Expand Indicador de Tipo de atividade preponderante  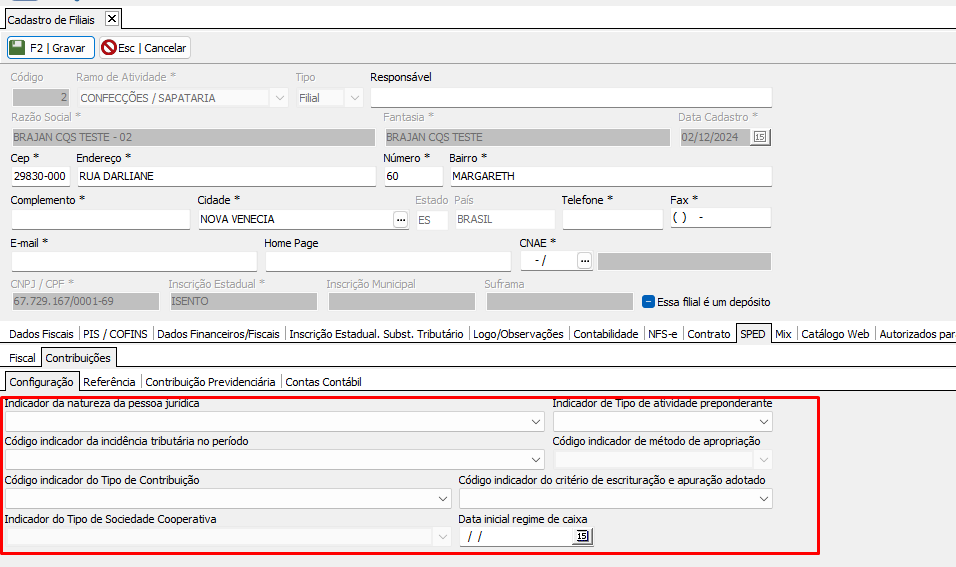[x=764, y=422]
